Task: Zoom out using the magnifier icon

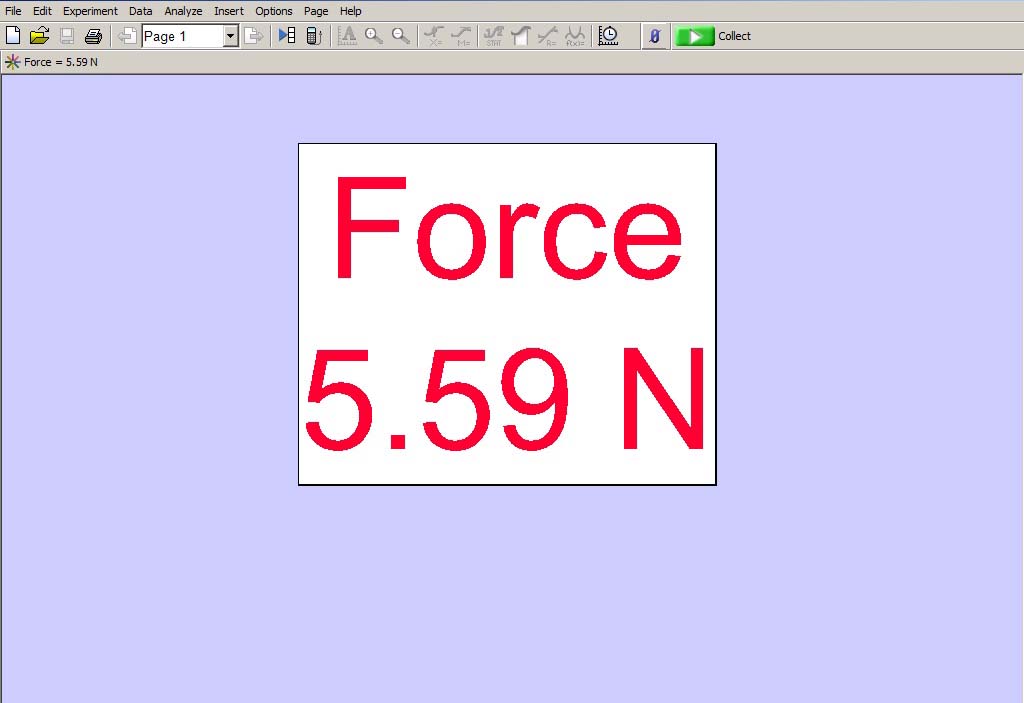Action: tap(399, 35)
